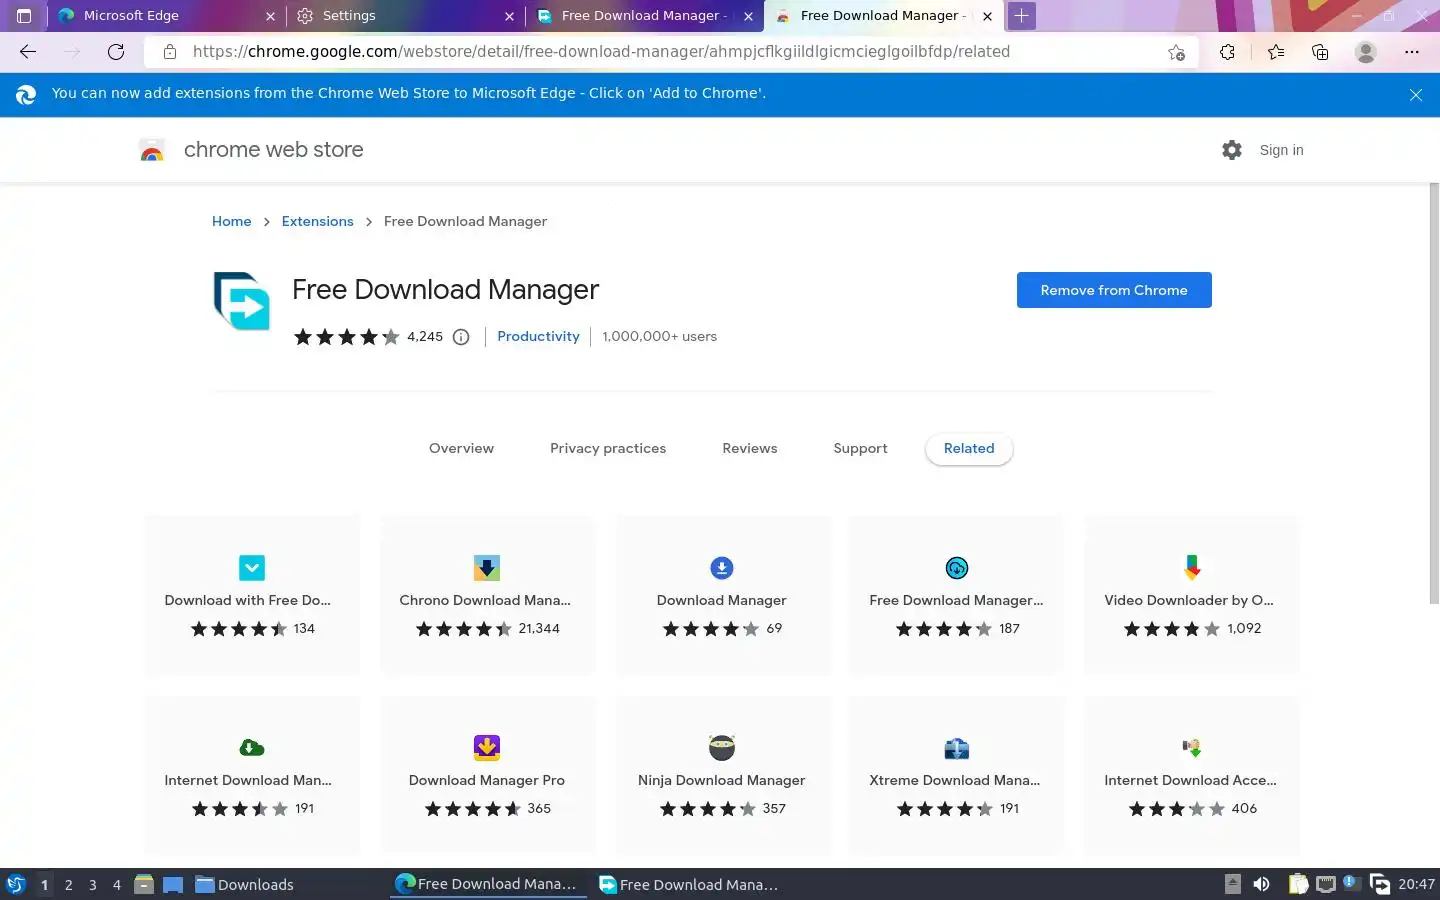Switch to the Overview tab
Screen dimensions: 1440x900
[x=461, y=449]
